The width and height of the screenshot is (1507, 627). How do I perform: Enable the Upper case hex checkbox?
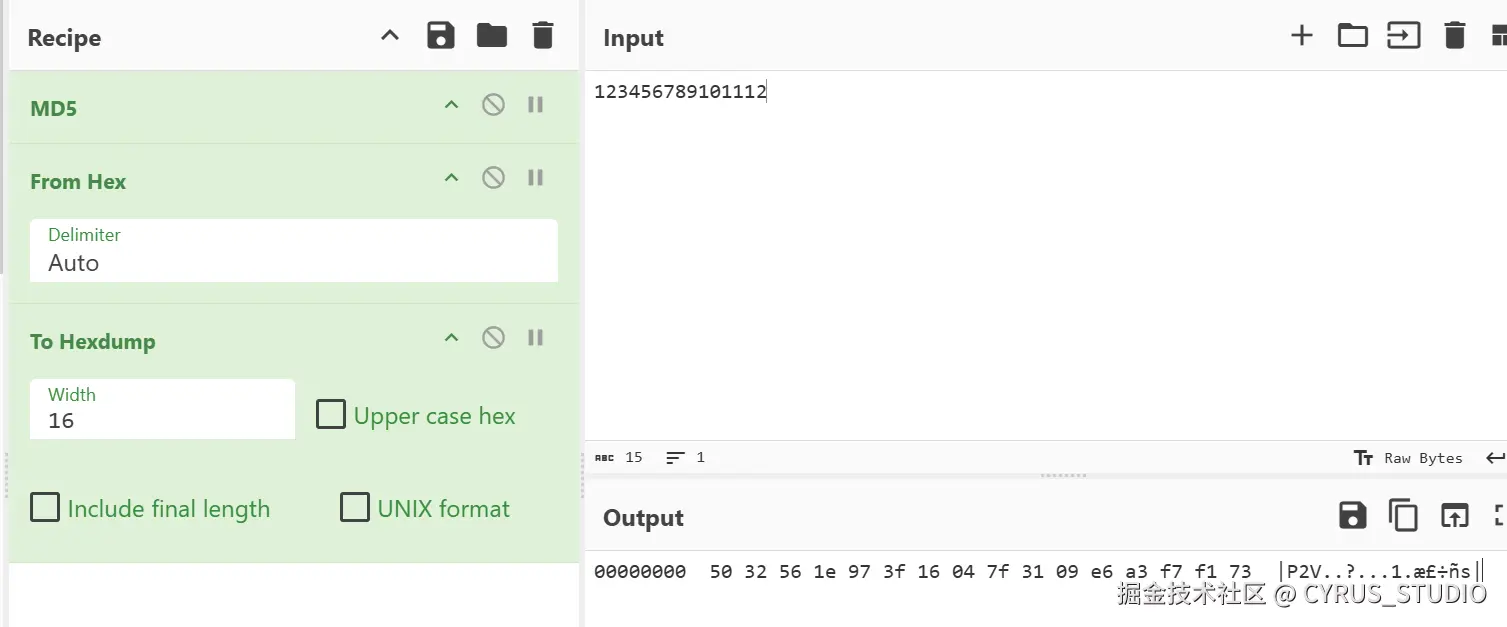click(x=331, y=414)
